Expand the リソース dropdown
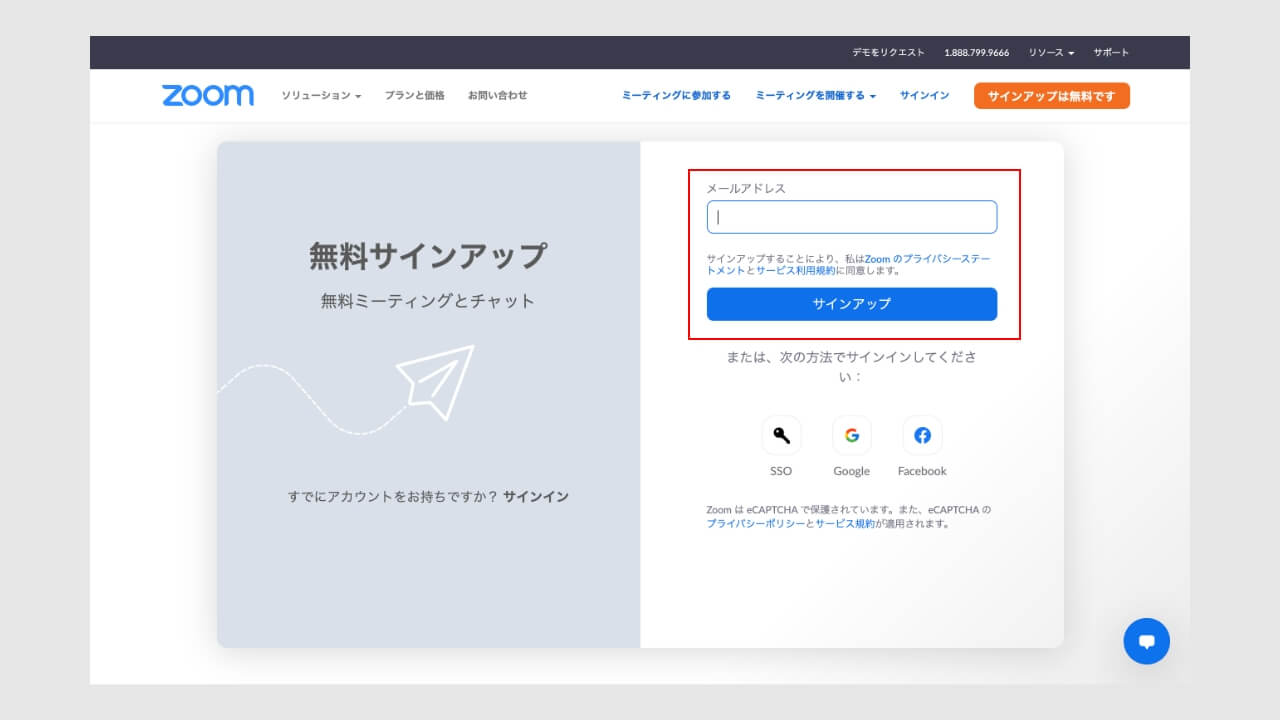Viewport: 1280px width, 720px height. coord(1052,52)
